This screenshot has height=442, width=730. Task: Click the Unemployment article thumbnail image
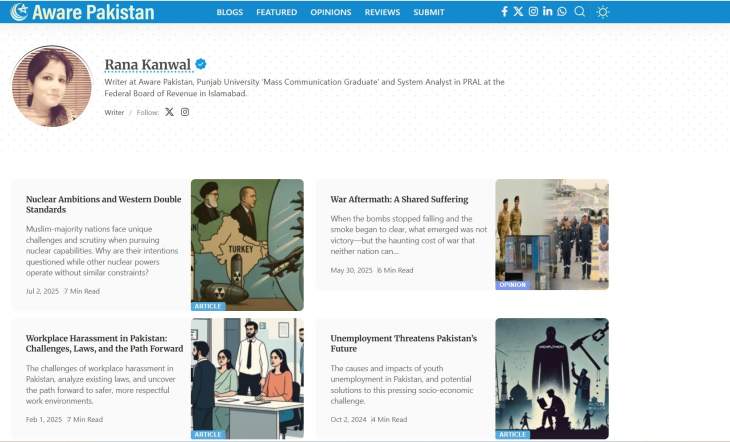(x=552, y=378)
